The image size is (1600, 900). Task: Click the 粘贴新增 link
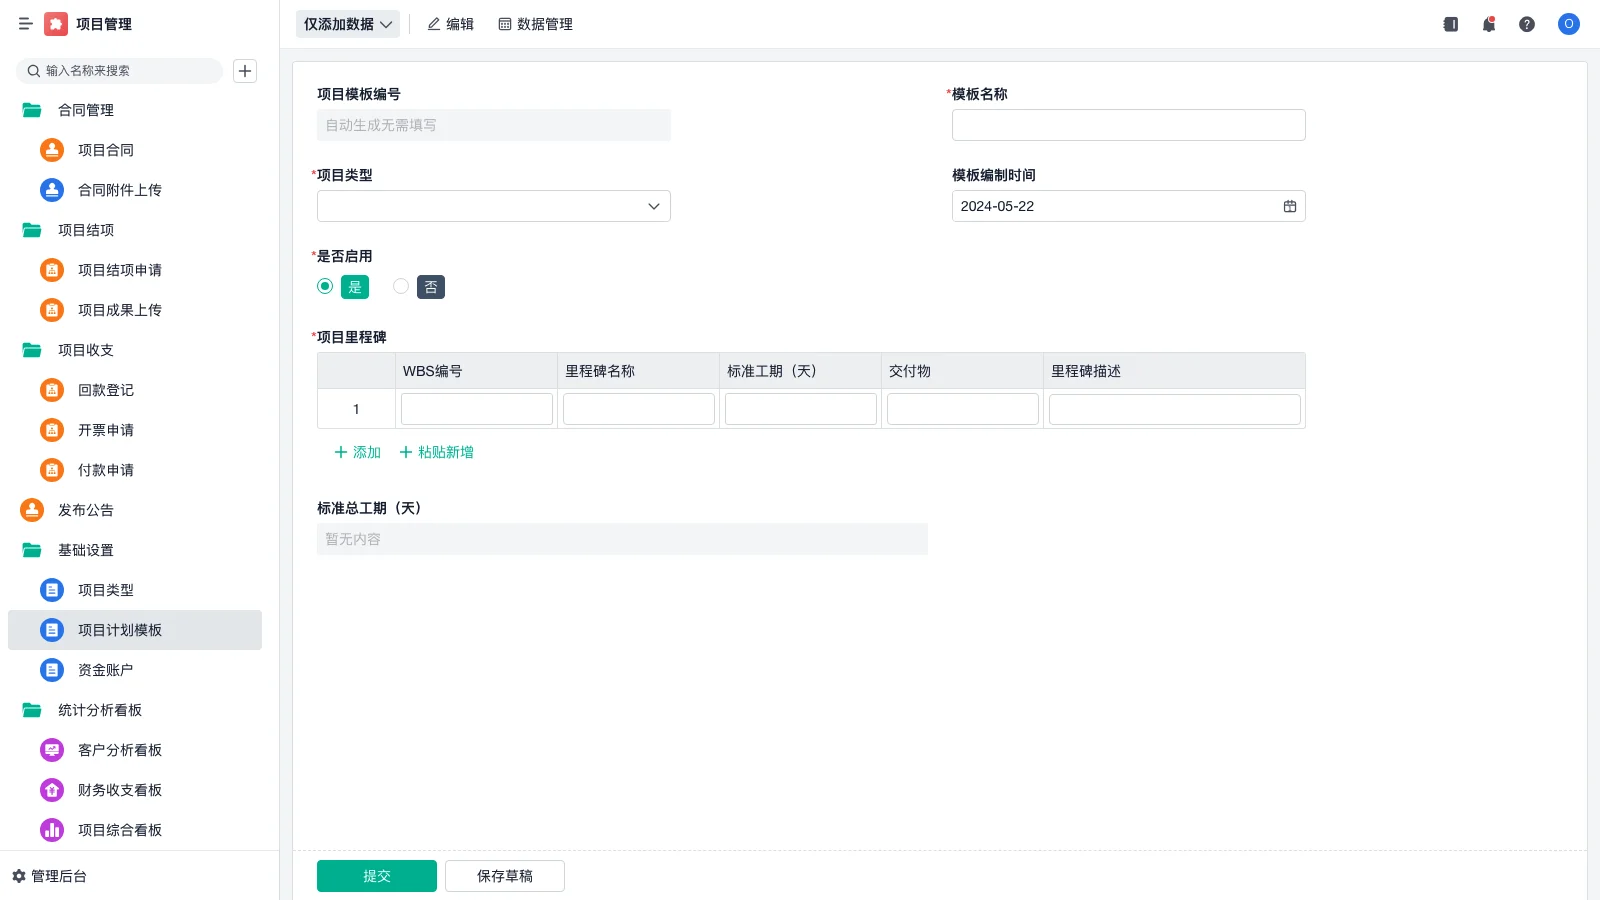pos(436,452)
